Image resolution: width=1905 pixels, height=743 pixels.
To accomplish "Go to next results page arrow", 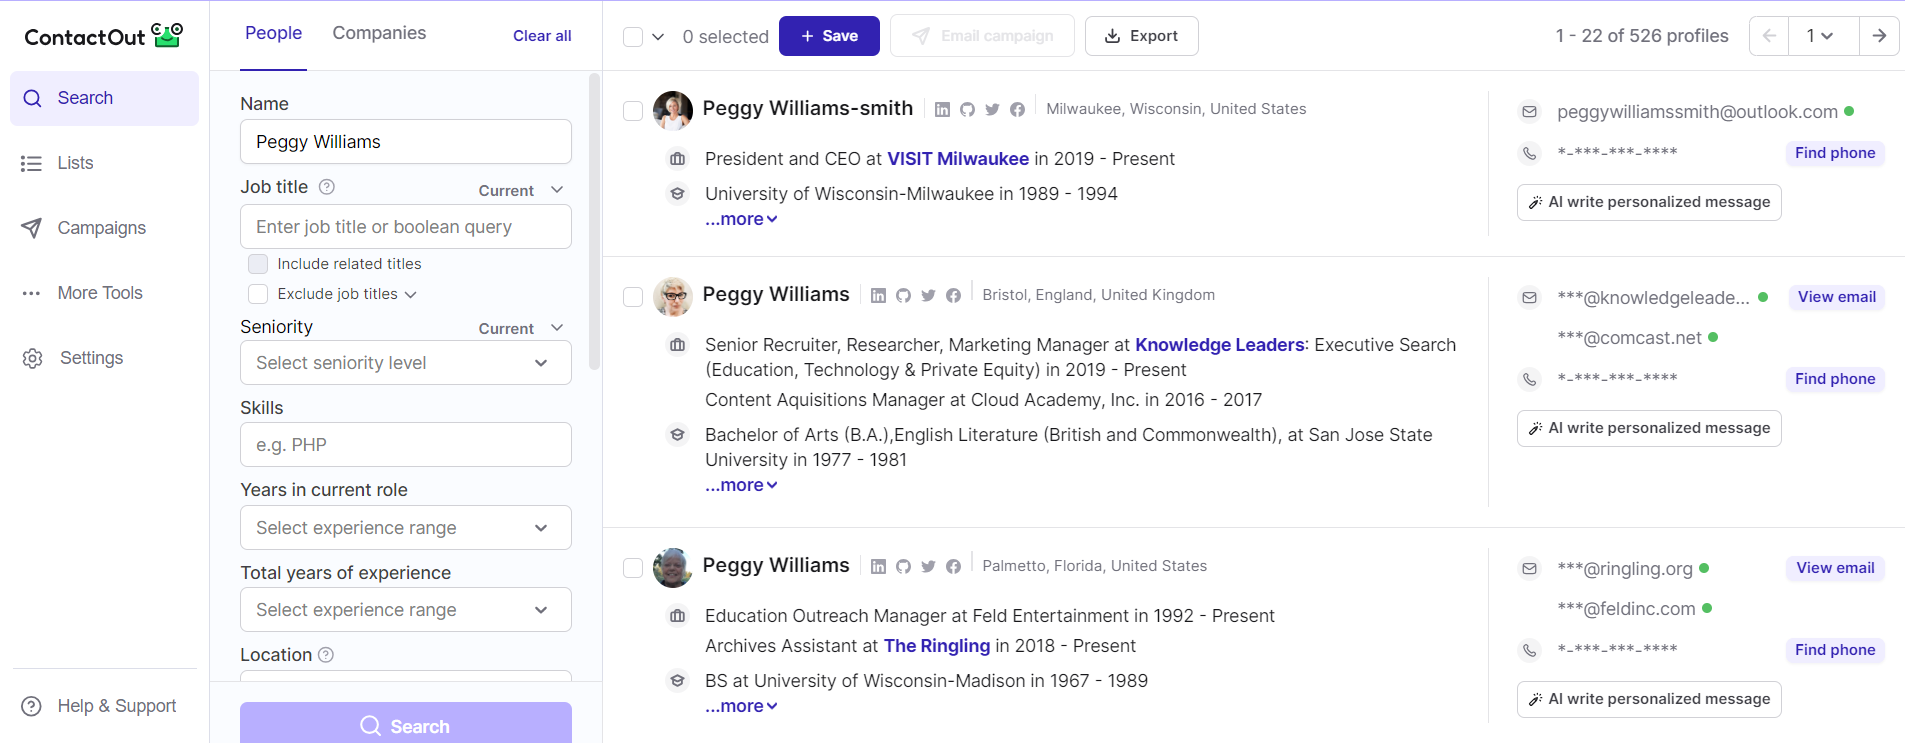I will [1879, 36].
